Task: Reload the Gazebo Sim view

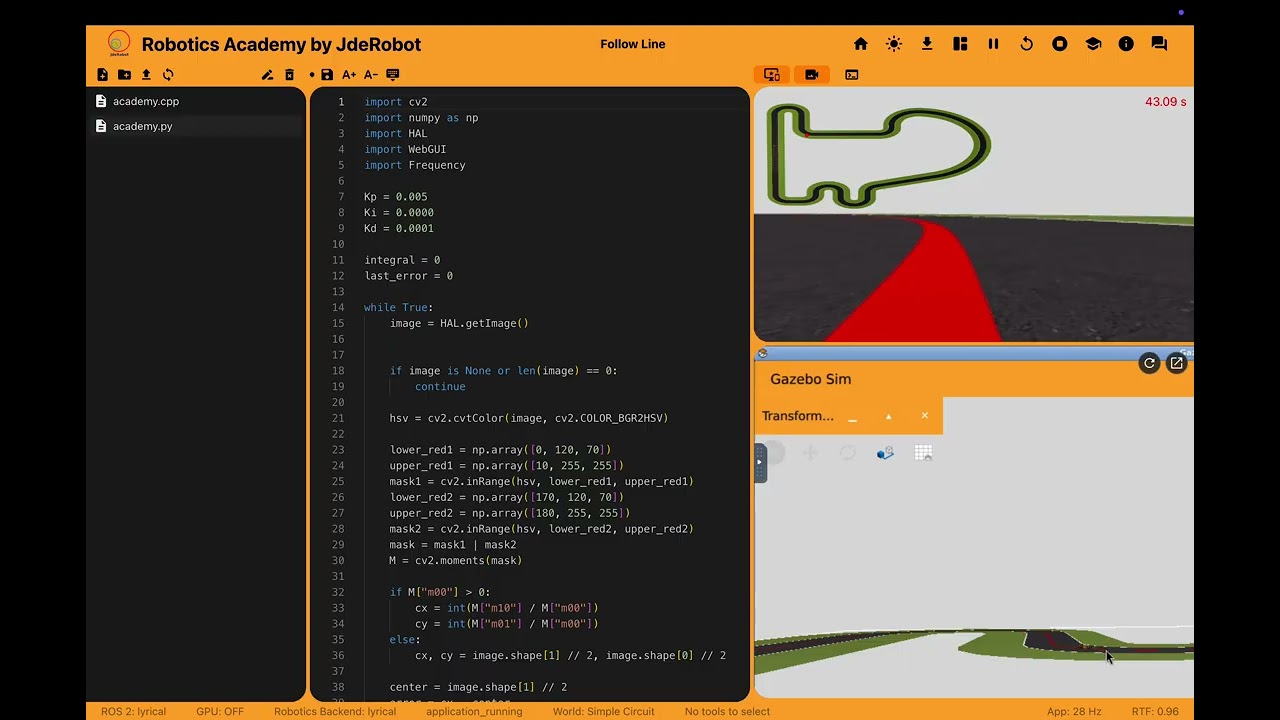Action: tap(1149, 364)
